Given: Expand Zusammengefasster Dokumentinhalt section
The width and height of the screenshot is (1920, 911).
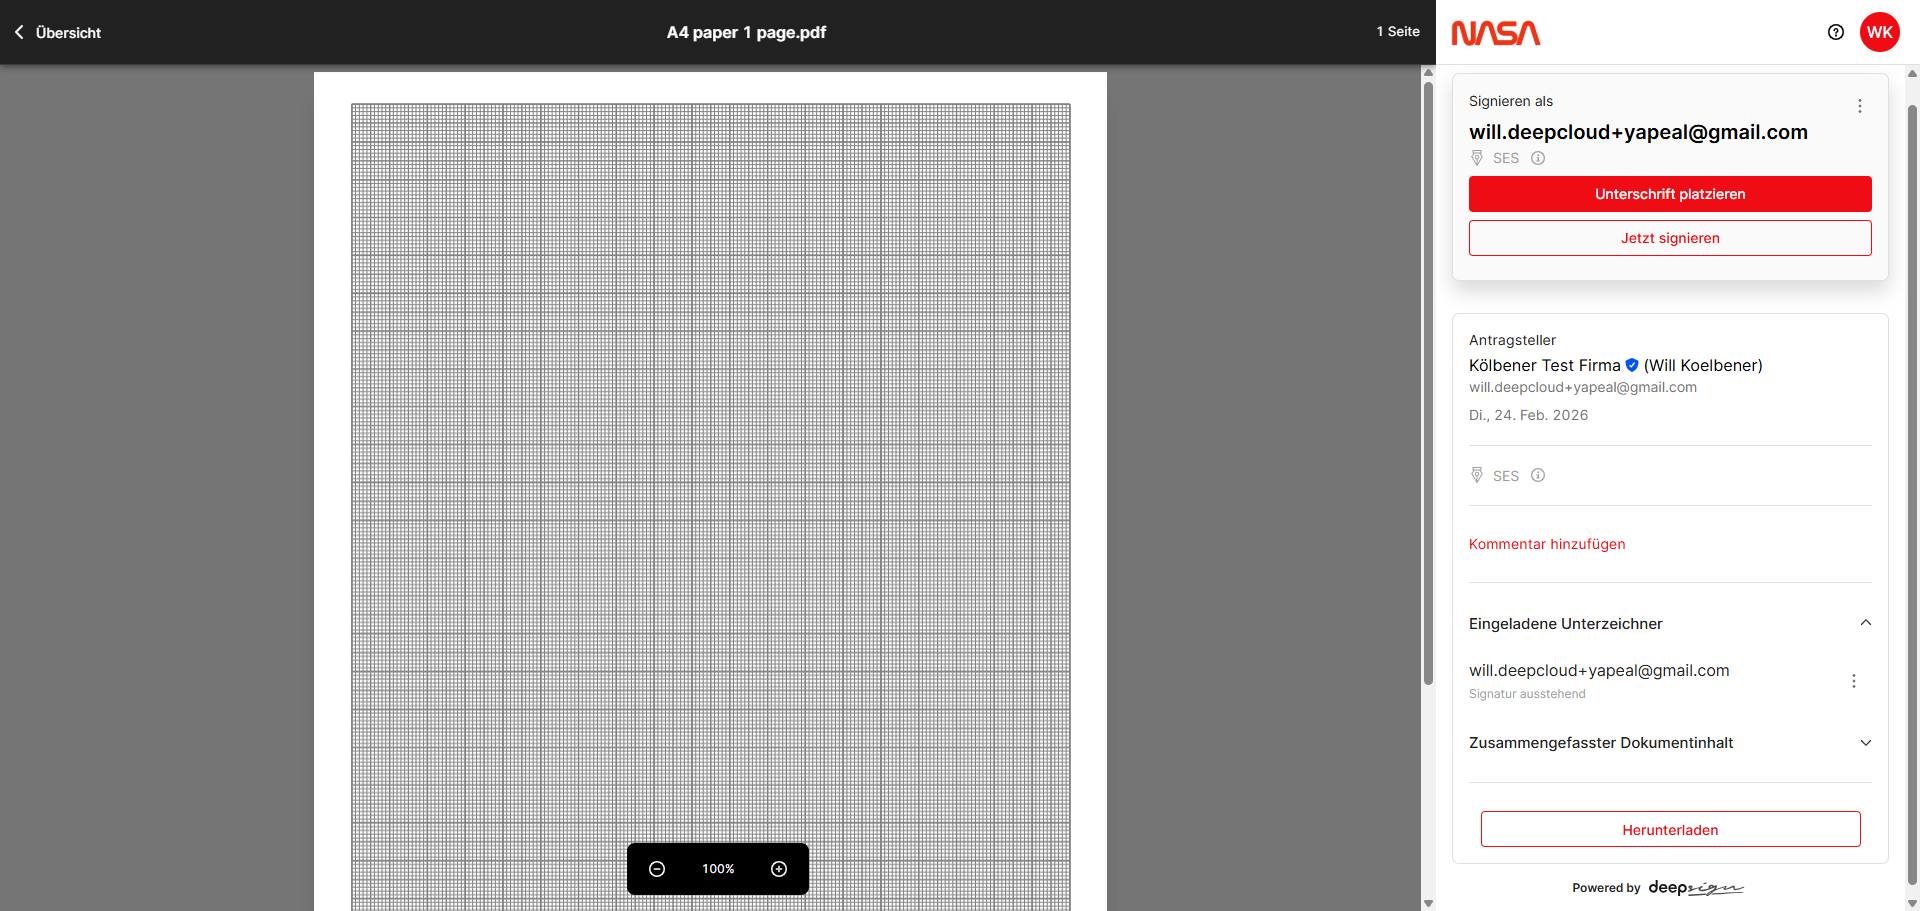Looking at the screenshot, I should coord(1865,743).
